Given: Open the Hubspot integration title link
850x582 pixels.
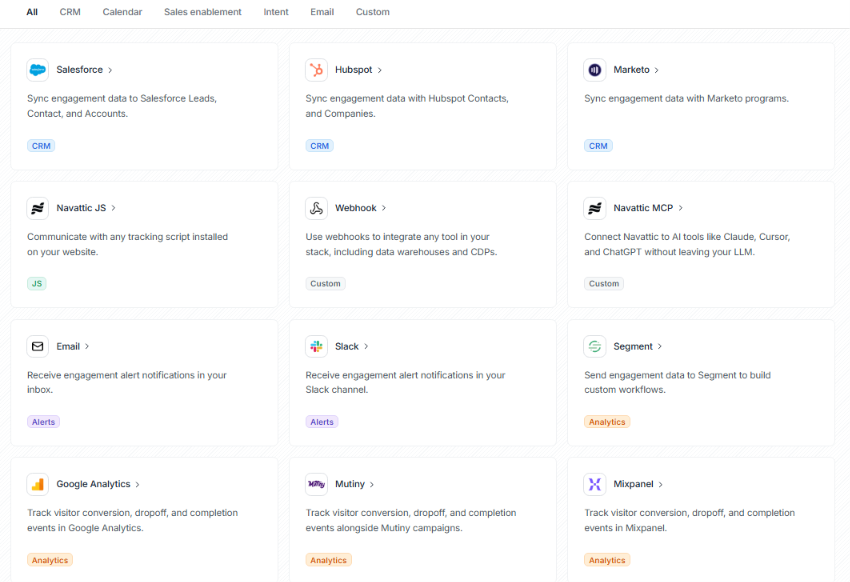Looking at the screenshot, I should [x=353, y=70].
